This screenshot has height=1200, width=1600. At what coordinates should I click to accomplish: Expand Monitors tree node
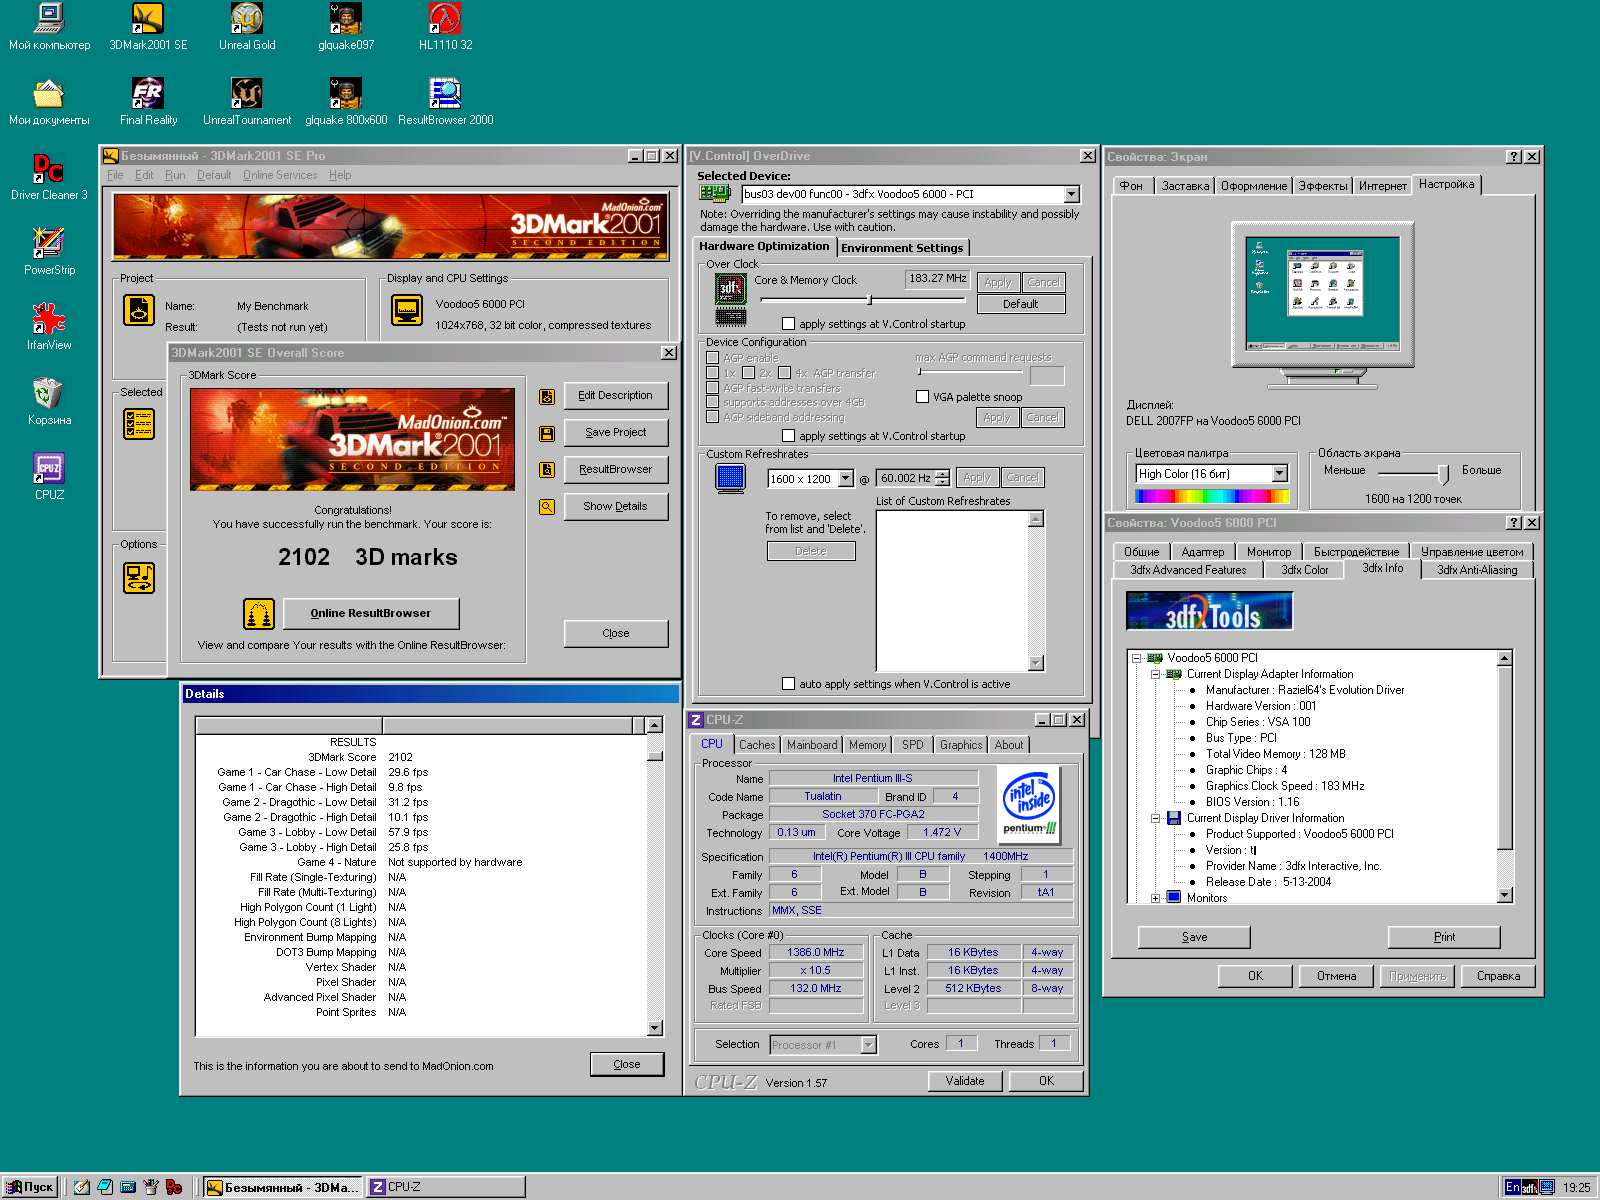tap(1155, 898)
